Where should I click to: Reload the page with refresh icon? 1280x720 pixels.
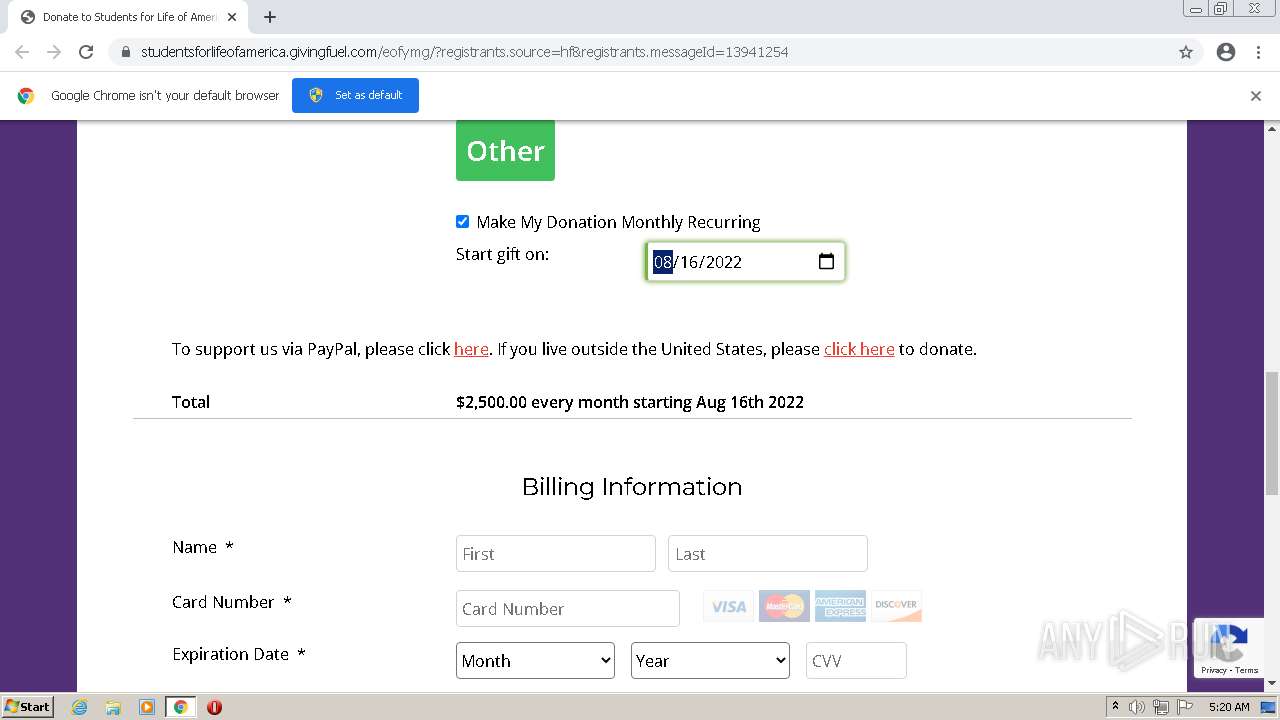pyautogui.click(x=86, y=52)
